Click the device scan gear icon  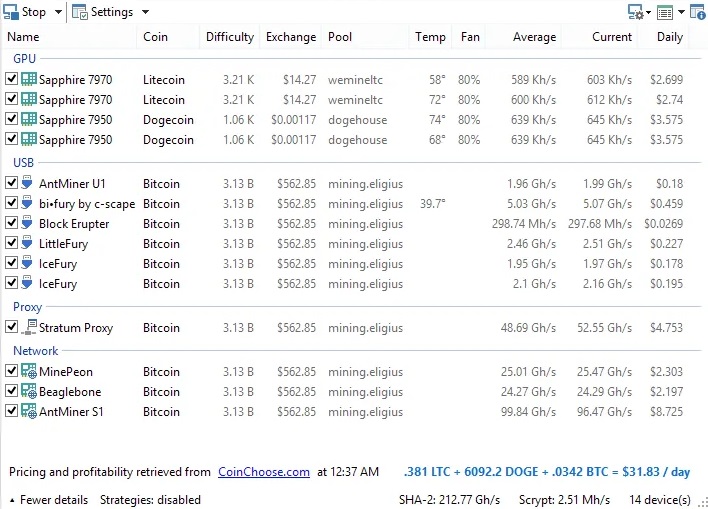click(x=636, y=12)
